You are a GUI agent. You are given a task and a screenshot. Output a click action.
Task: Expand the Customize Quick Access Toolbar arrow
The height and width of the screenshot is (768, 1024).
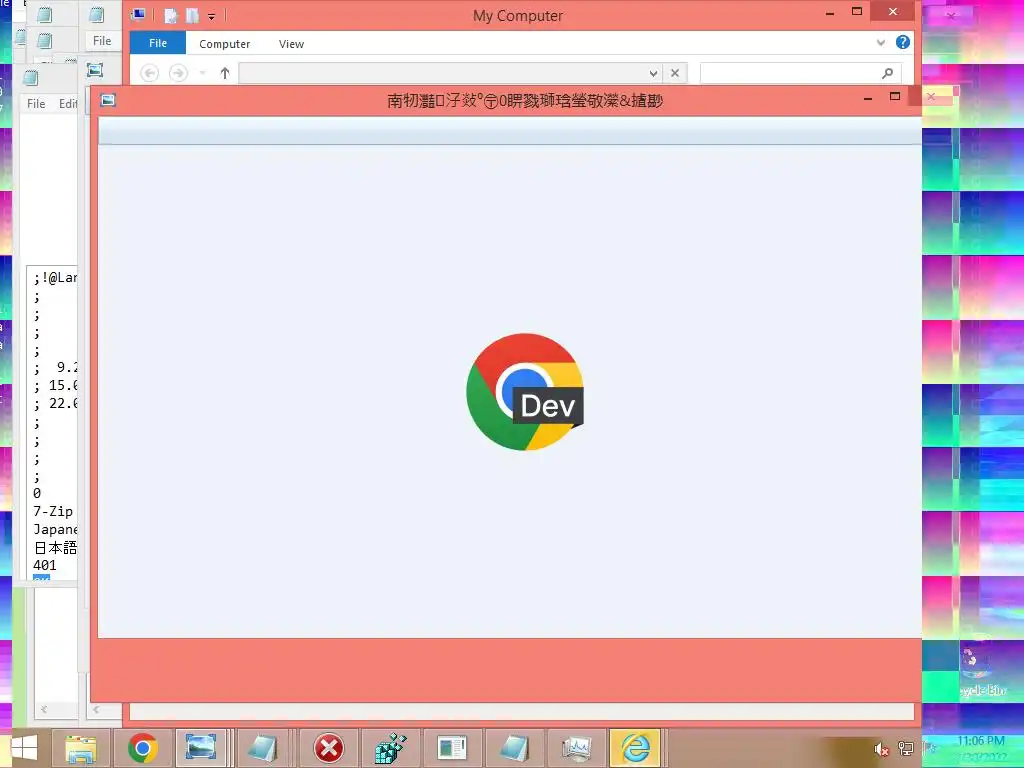[212, 16]
